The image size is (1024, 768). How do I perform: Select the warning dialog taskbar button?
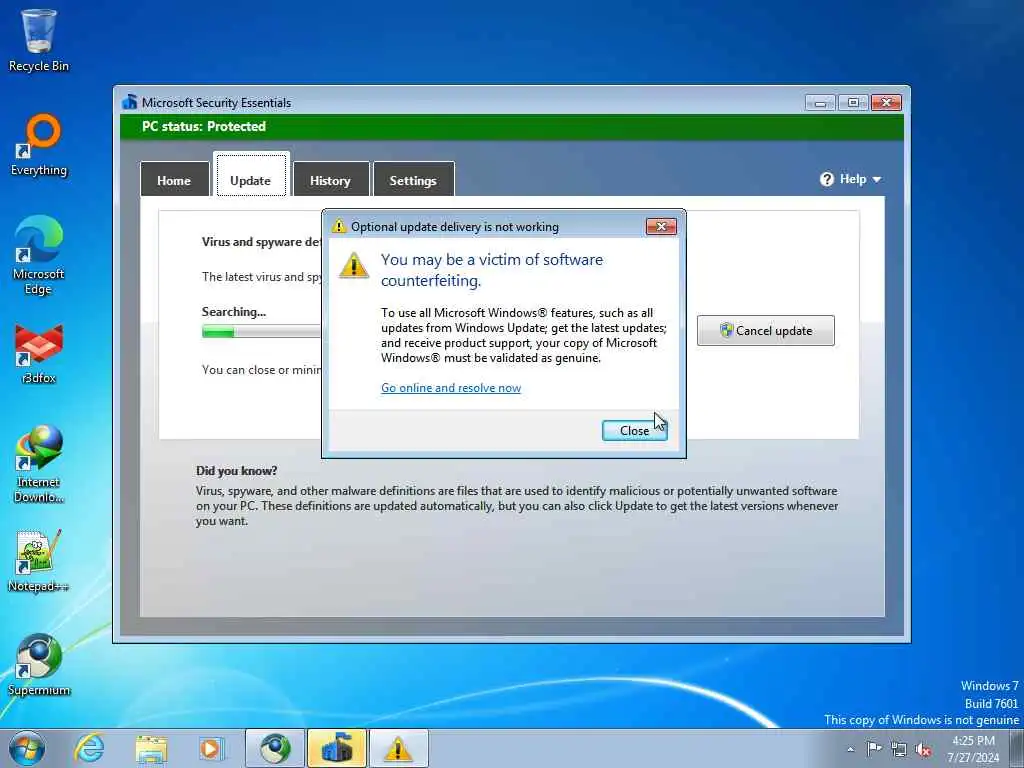398,748
